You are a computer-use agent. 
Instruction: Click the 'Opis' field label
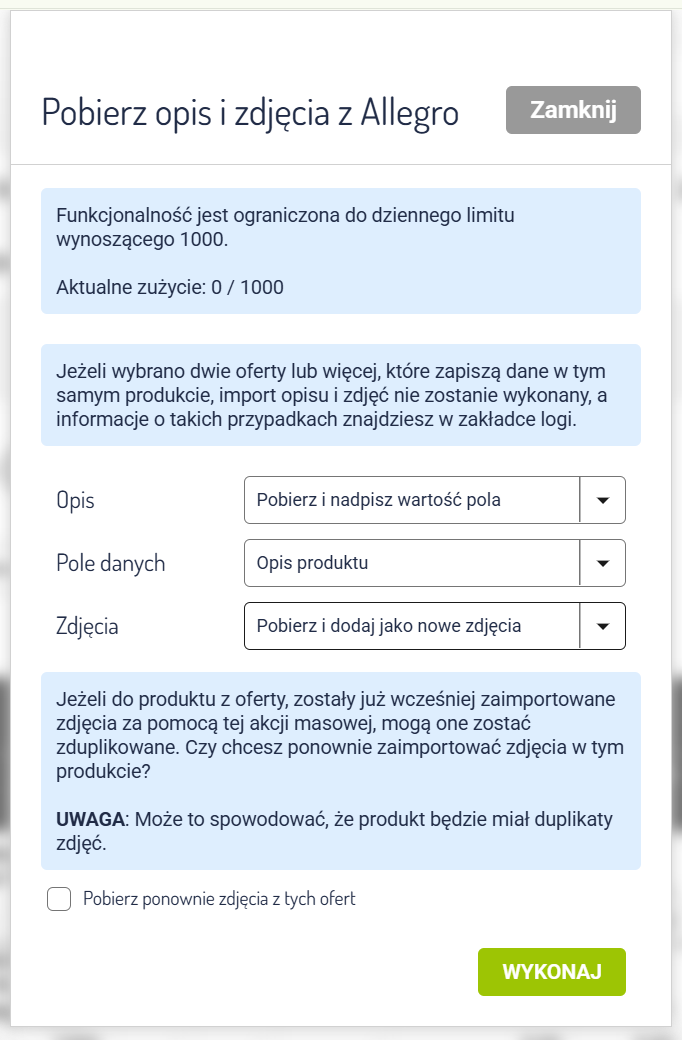[x=76, y=501]
